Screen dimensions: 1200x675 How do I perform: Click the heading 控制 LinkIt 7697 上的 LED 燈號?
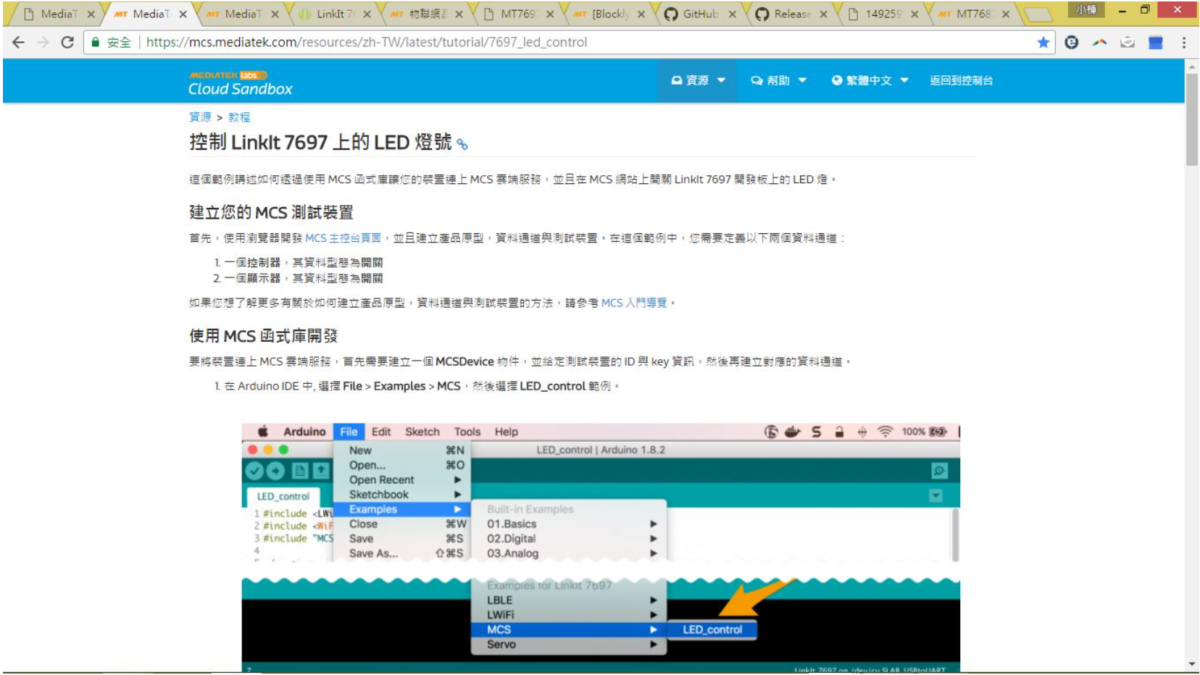(x=321, y=142)
